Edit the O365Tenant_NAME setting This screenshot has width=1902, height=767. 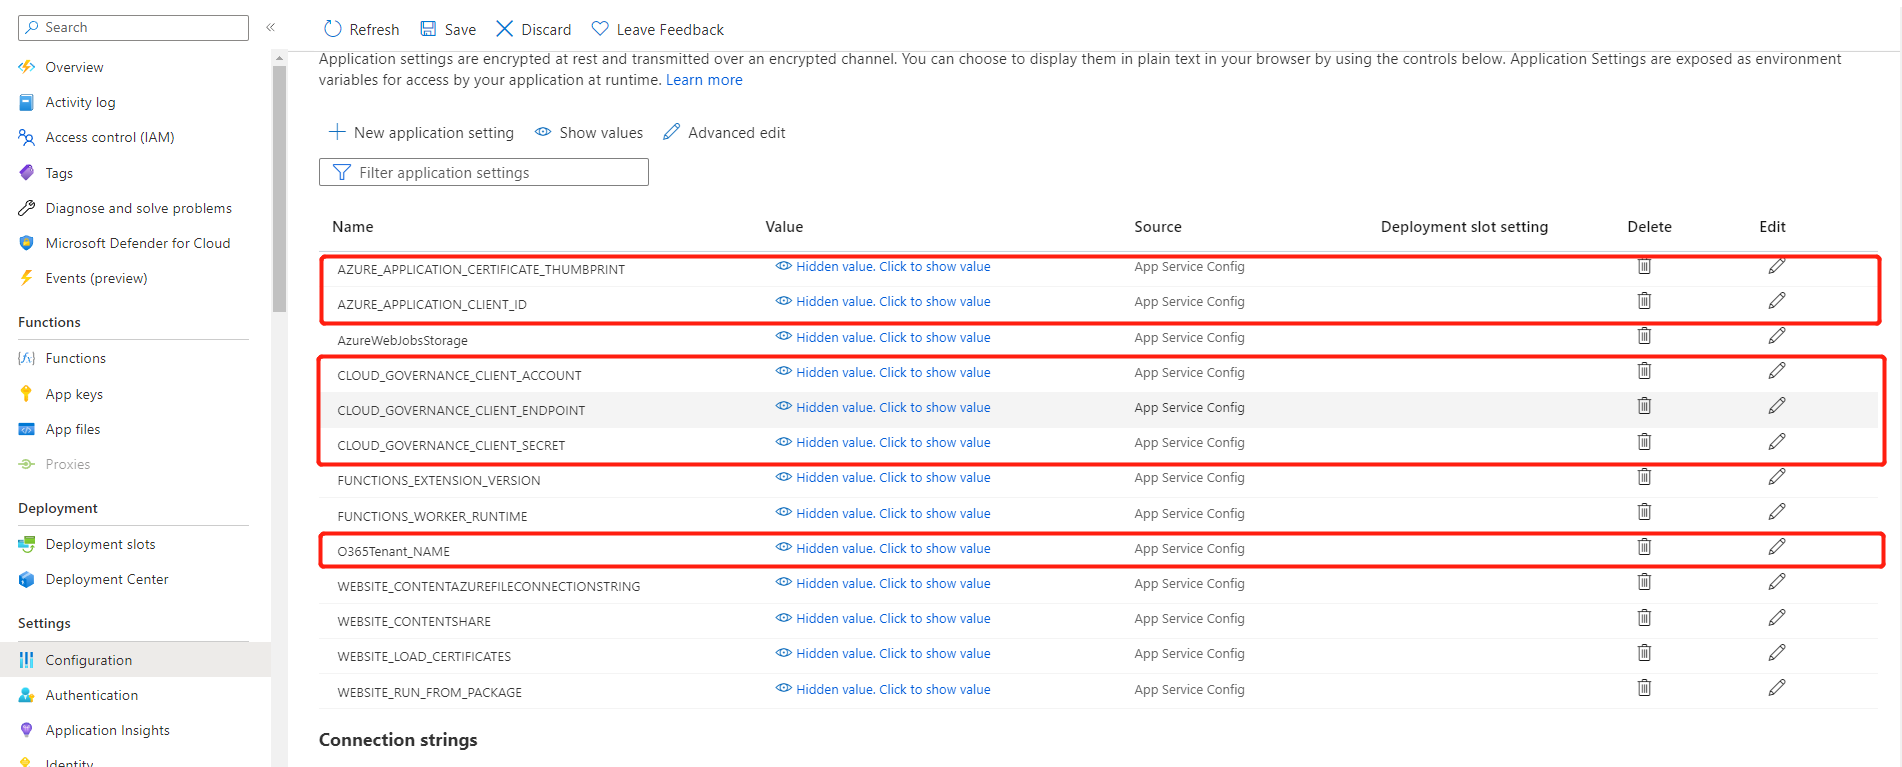1776,547
